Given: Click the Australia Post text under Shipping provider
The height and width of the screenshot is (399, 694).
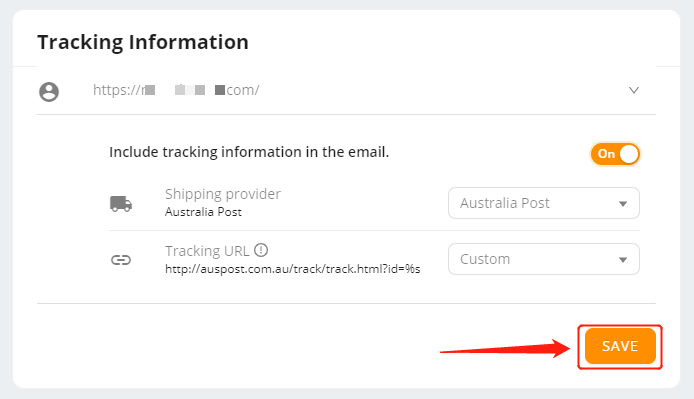Looking at the screenshot, I should (x=203, y=212).
